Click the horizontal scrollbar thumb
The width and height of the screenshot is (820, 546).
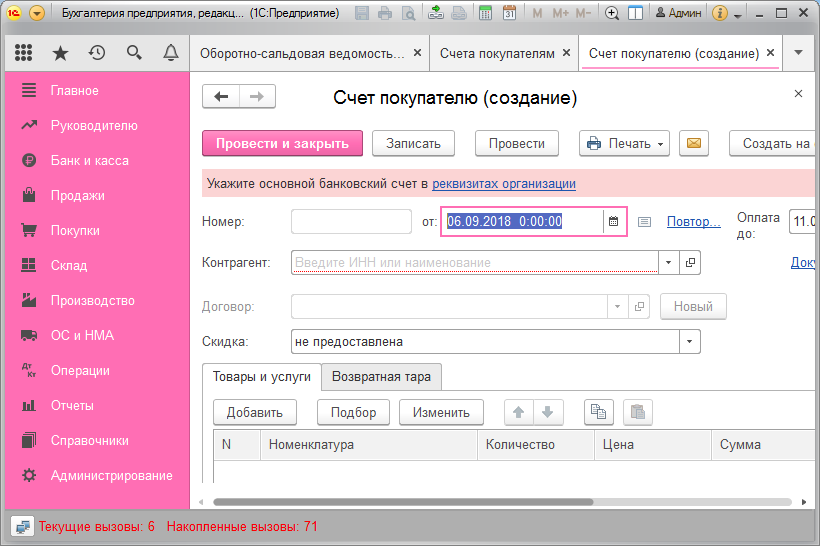(x=403, y=502)
